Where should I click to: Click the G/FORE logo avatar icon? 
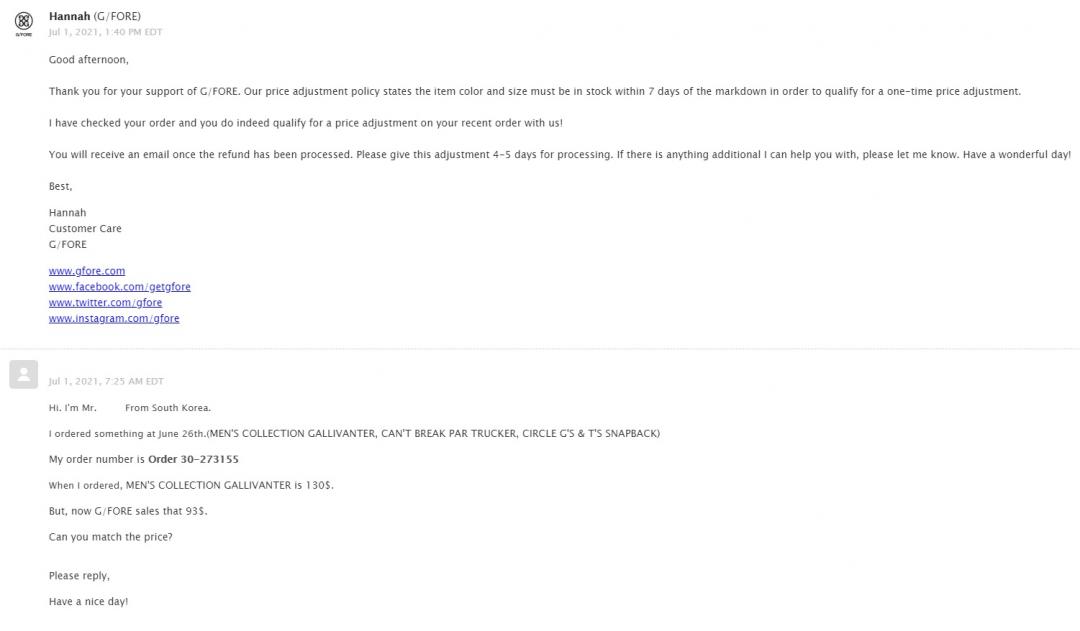pos(23,23)
